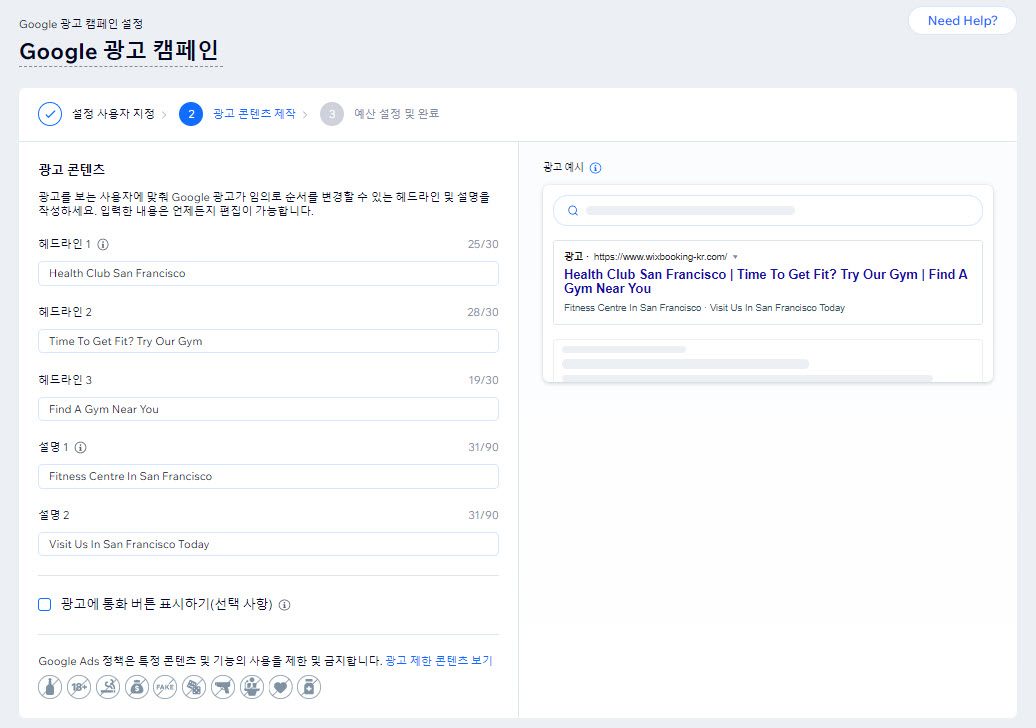The width and height of the screenshot is (1036, 728).
Task: Click the no-alcohol bottle policy icon
Action: tap(50, 687)
